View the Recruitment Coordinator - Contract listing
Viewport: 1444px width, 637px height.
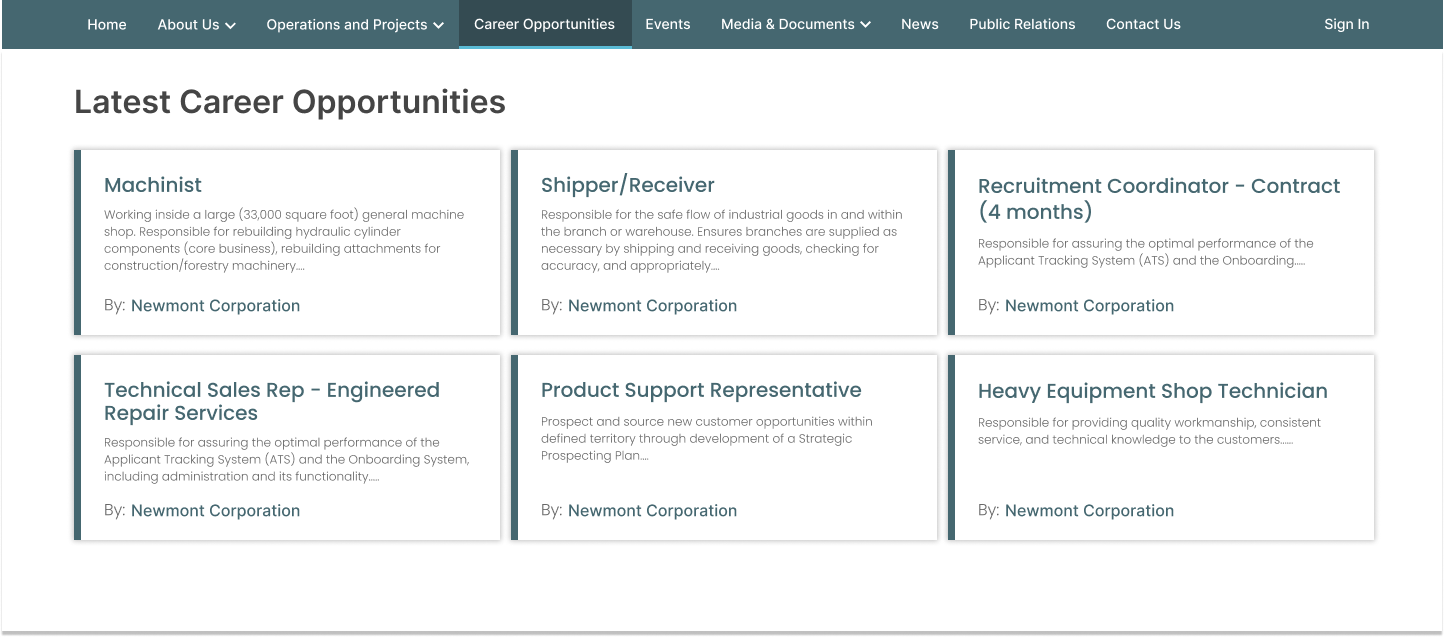point(1158,198)
